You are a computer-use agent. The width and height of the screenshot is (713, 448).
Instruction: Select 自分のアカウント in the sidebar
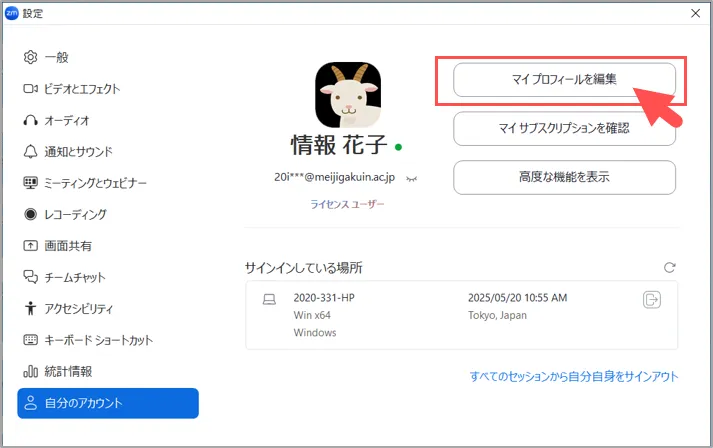(x=108, y=403)
